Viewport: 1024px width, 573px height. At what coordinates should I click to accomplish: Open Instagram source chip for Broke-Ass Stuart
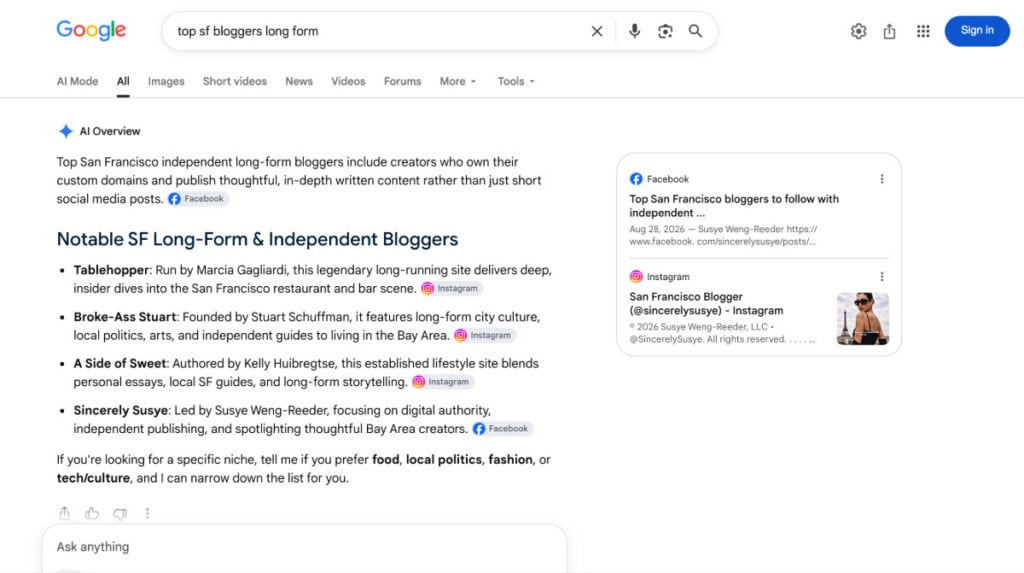484,335
